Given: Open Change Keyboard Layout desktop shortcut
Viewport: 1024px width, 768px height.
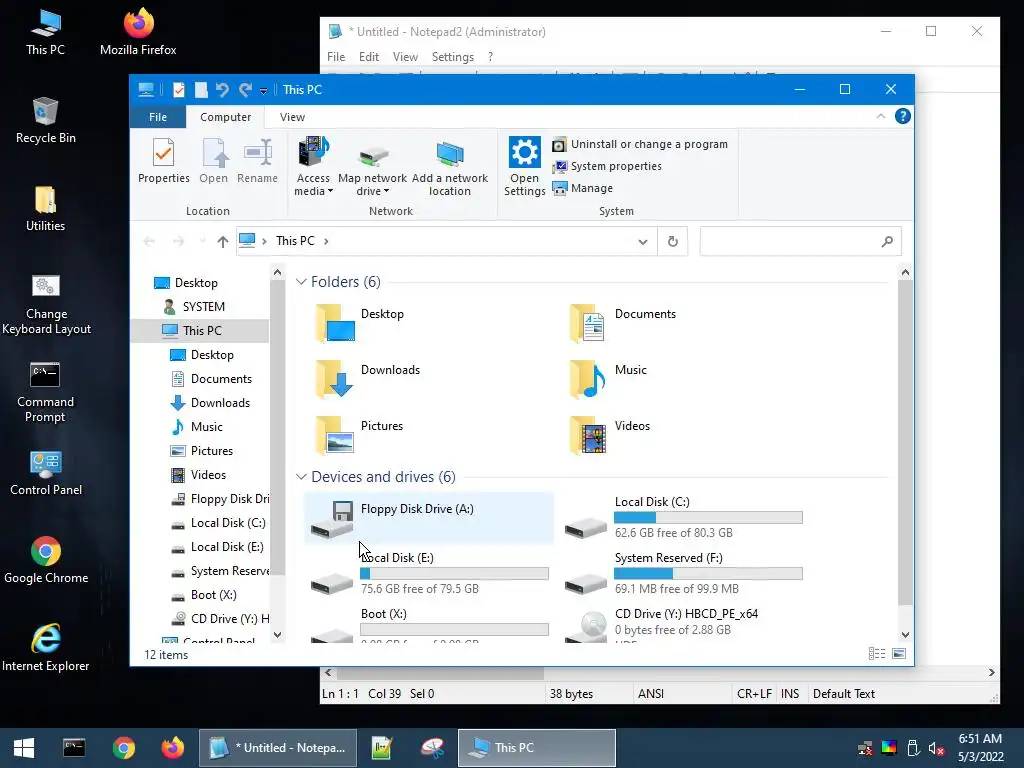Looking at the screenshot, I should click(46, 305).
